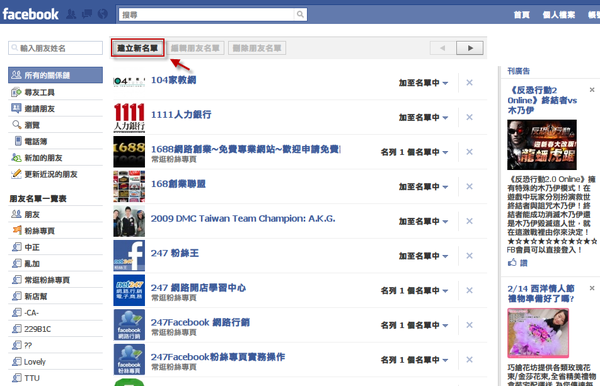The height and width of the screenshot is (386, 600).
Task: Click 247 網路開店學習中心 net247 thumbnail
Action: [129, 290]
